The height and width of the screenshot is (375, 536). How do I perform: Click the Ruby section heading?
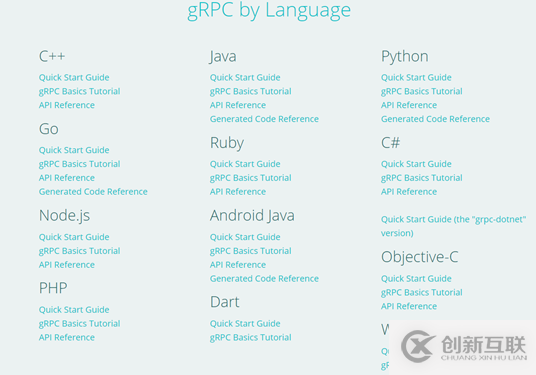pos(227,143)
